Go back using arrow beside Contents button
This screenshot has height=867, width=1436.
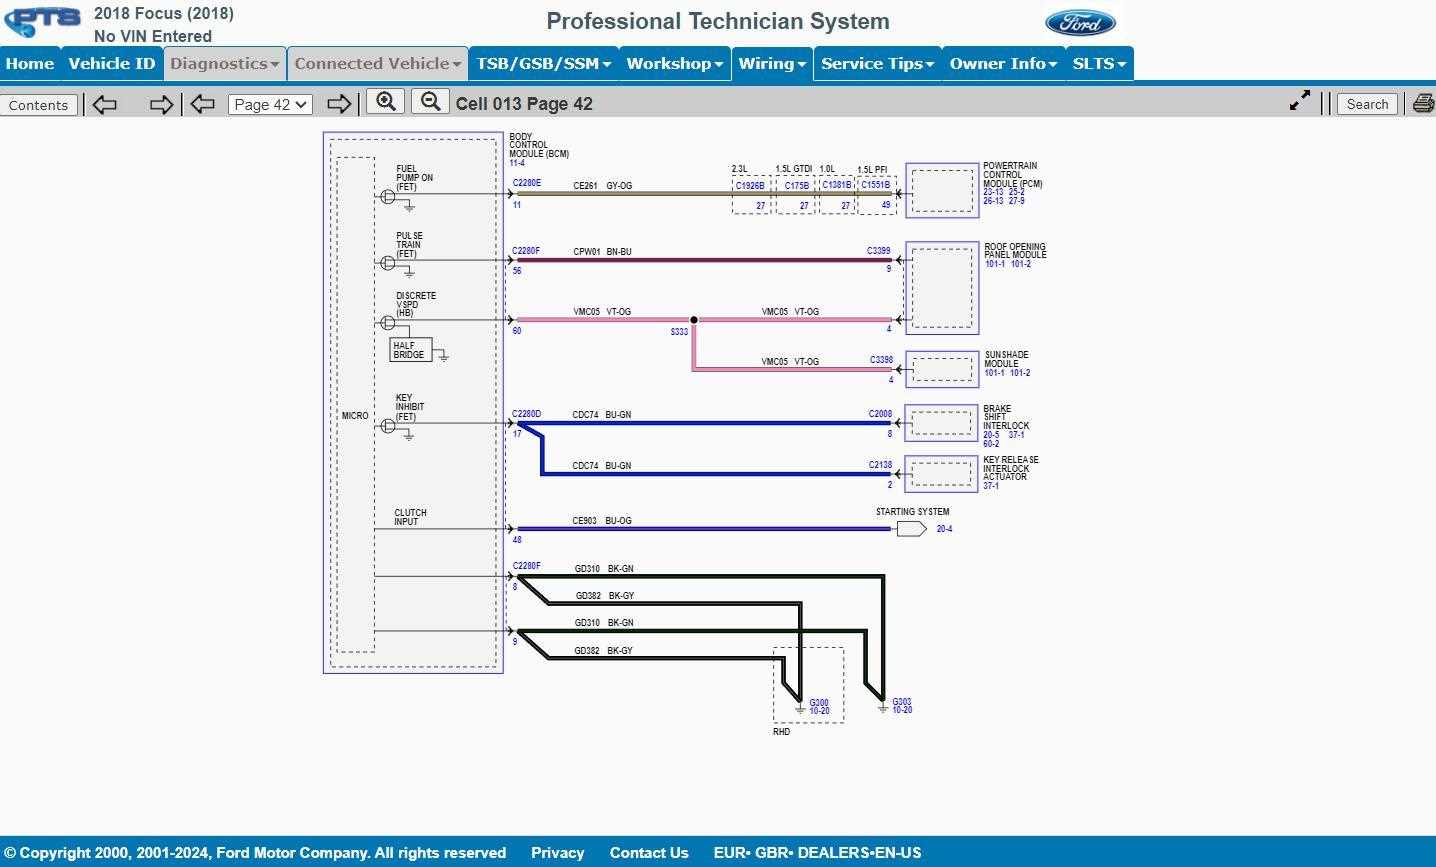click(x=105, y=104)
